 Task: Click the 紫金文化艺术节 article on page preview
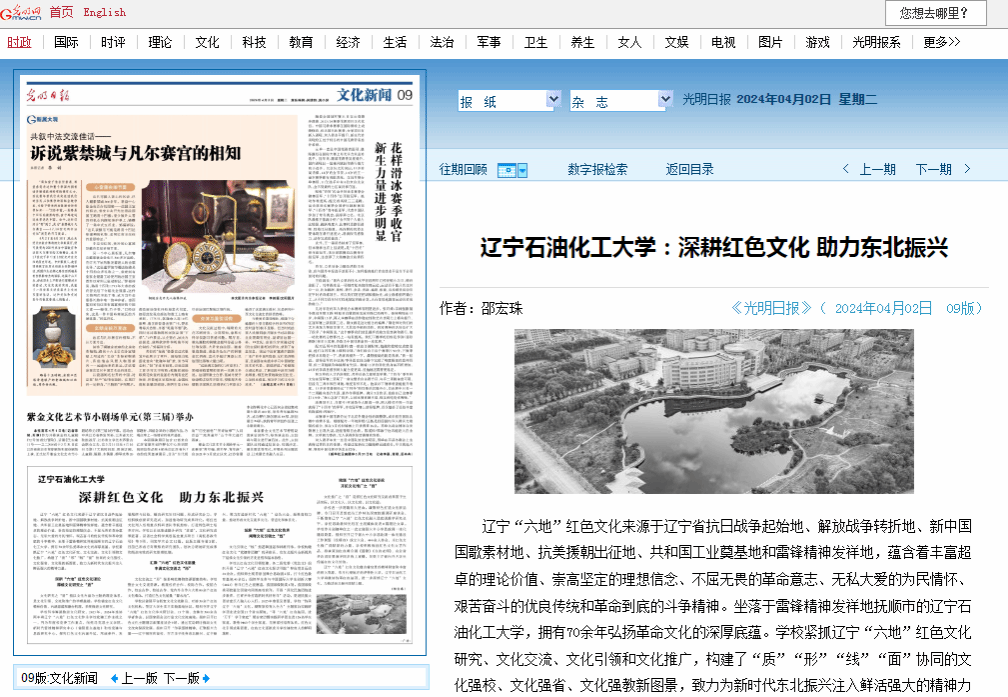click(110, 416)
